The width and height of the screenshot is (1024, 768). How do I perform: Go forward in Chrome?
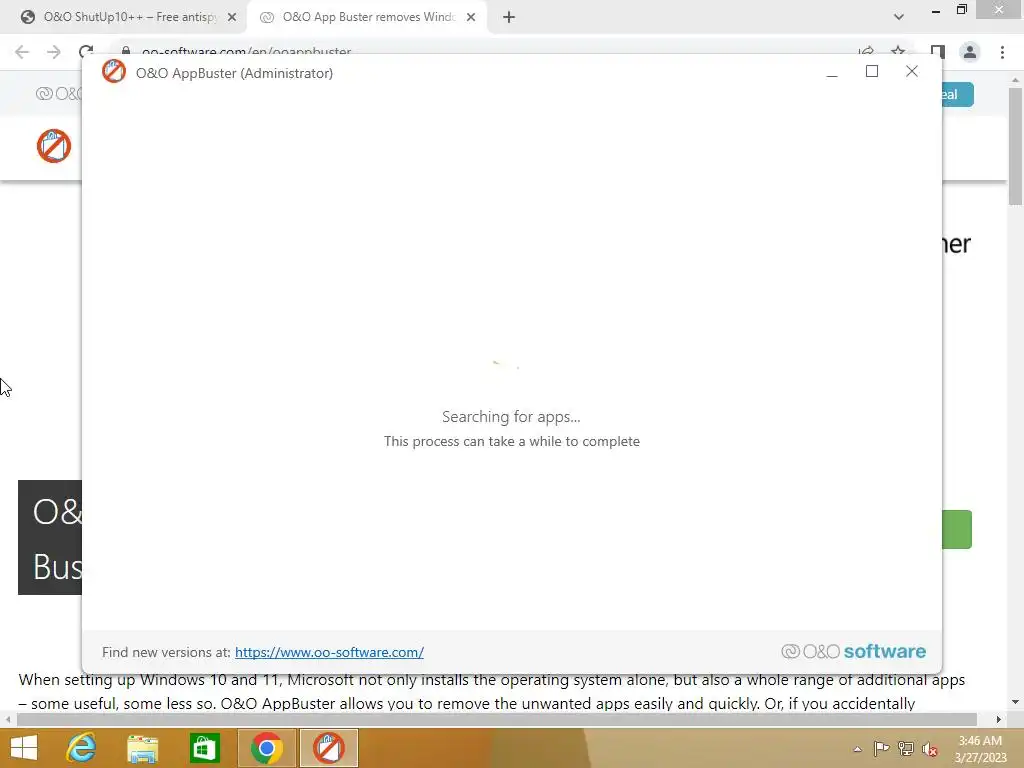[54, 52]
